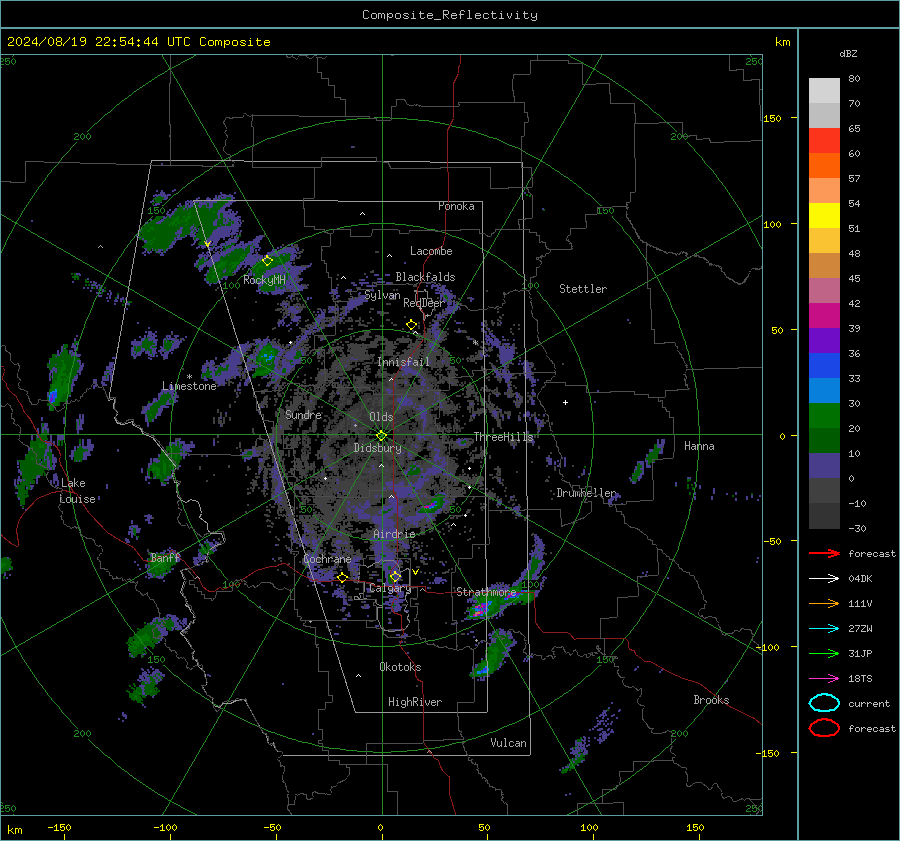The image size is (900, 841).
Task: Select the magenta 18TS arrow icon
Action: [x=824, y=679]
